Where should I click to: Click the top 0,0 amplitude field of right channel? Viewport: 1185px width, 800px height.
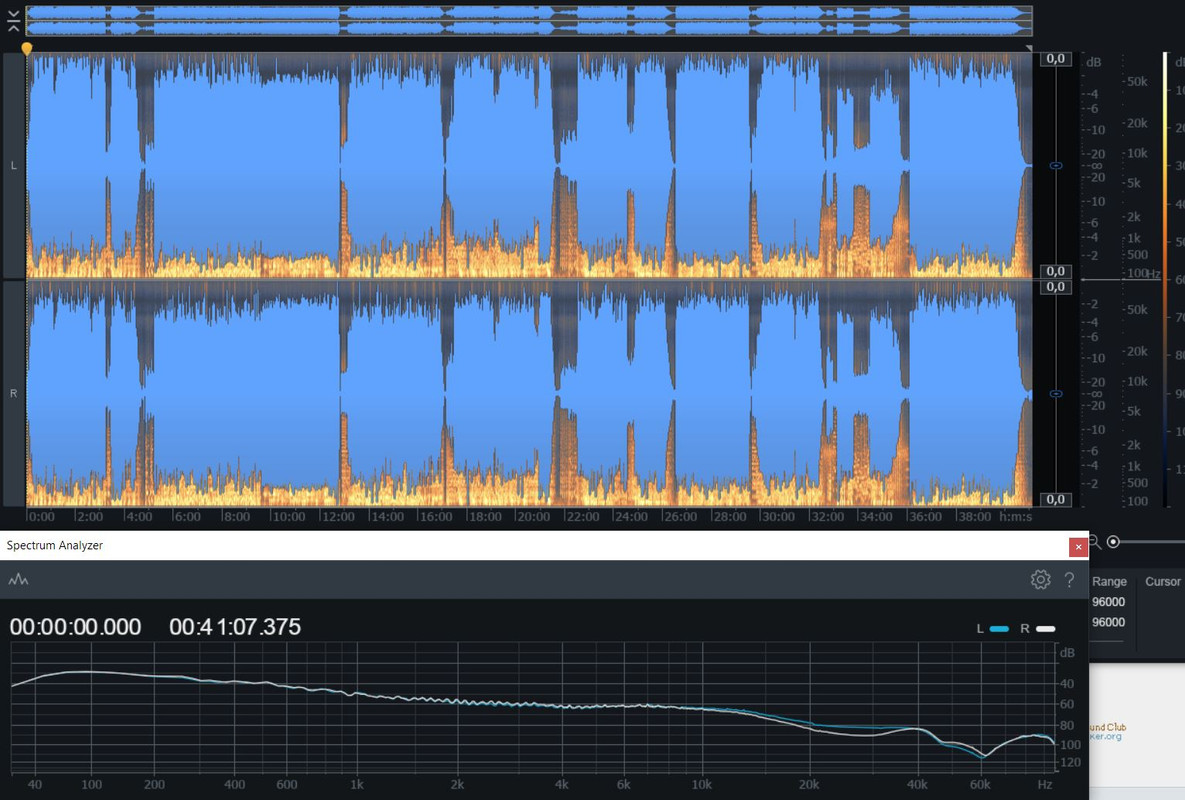pyautogui.click(x=1056, y=287)
